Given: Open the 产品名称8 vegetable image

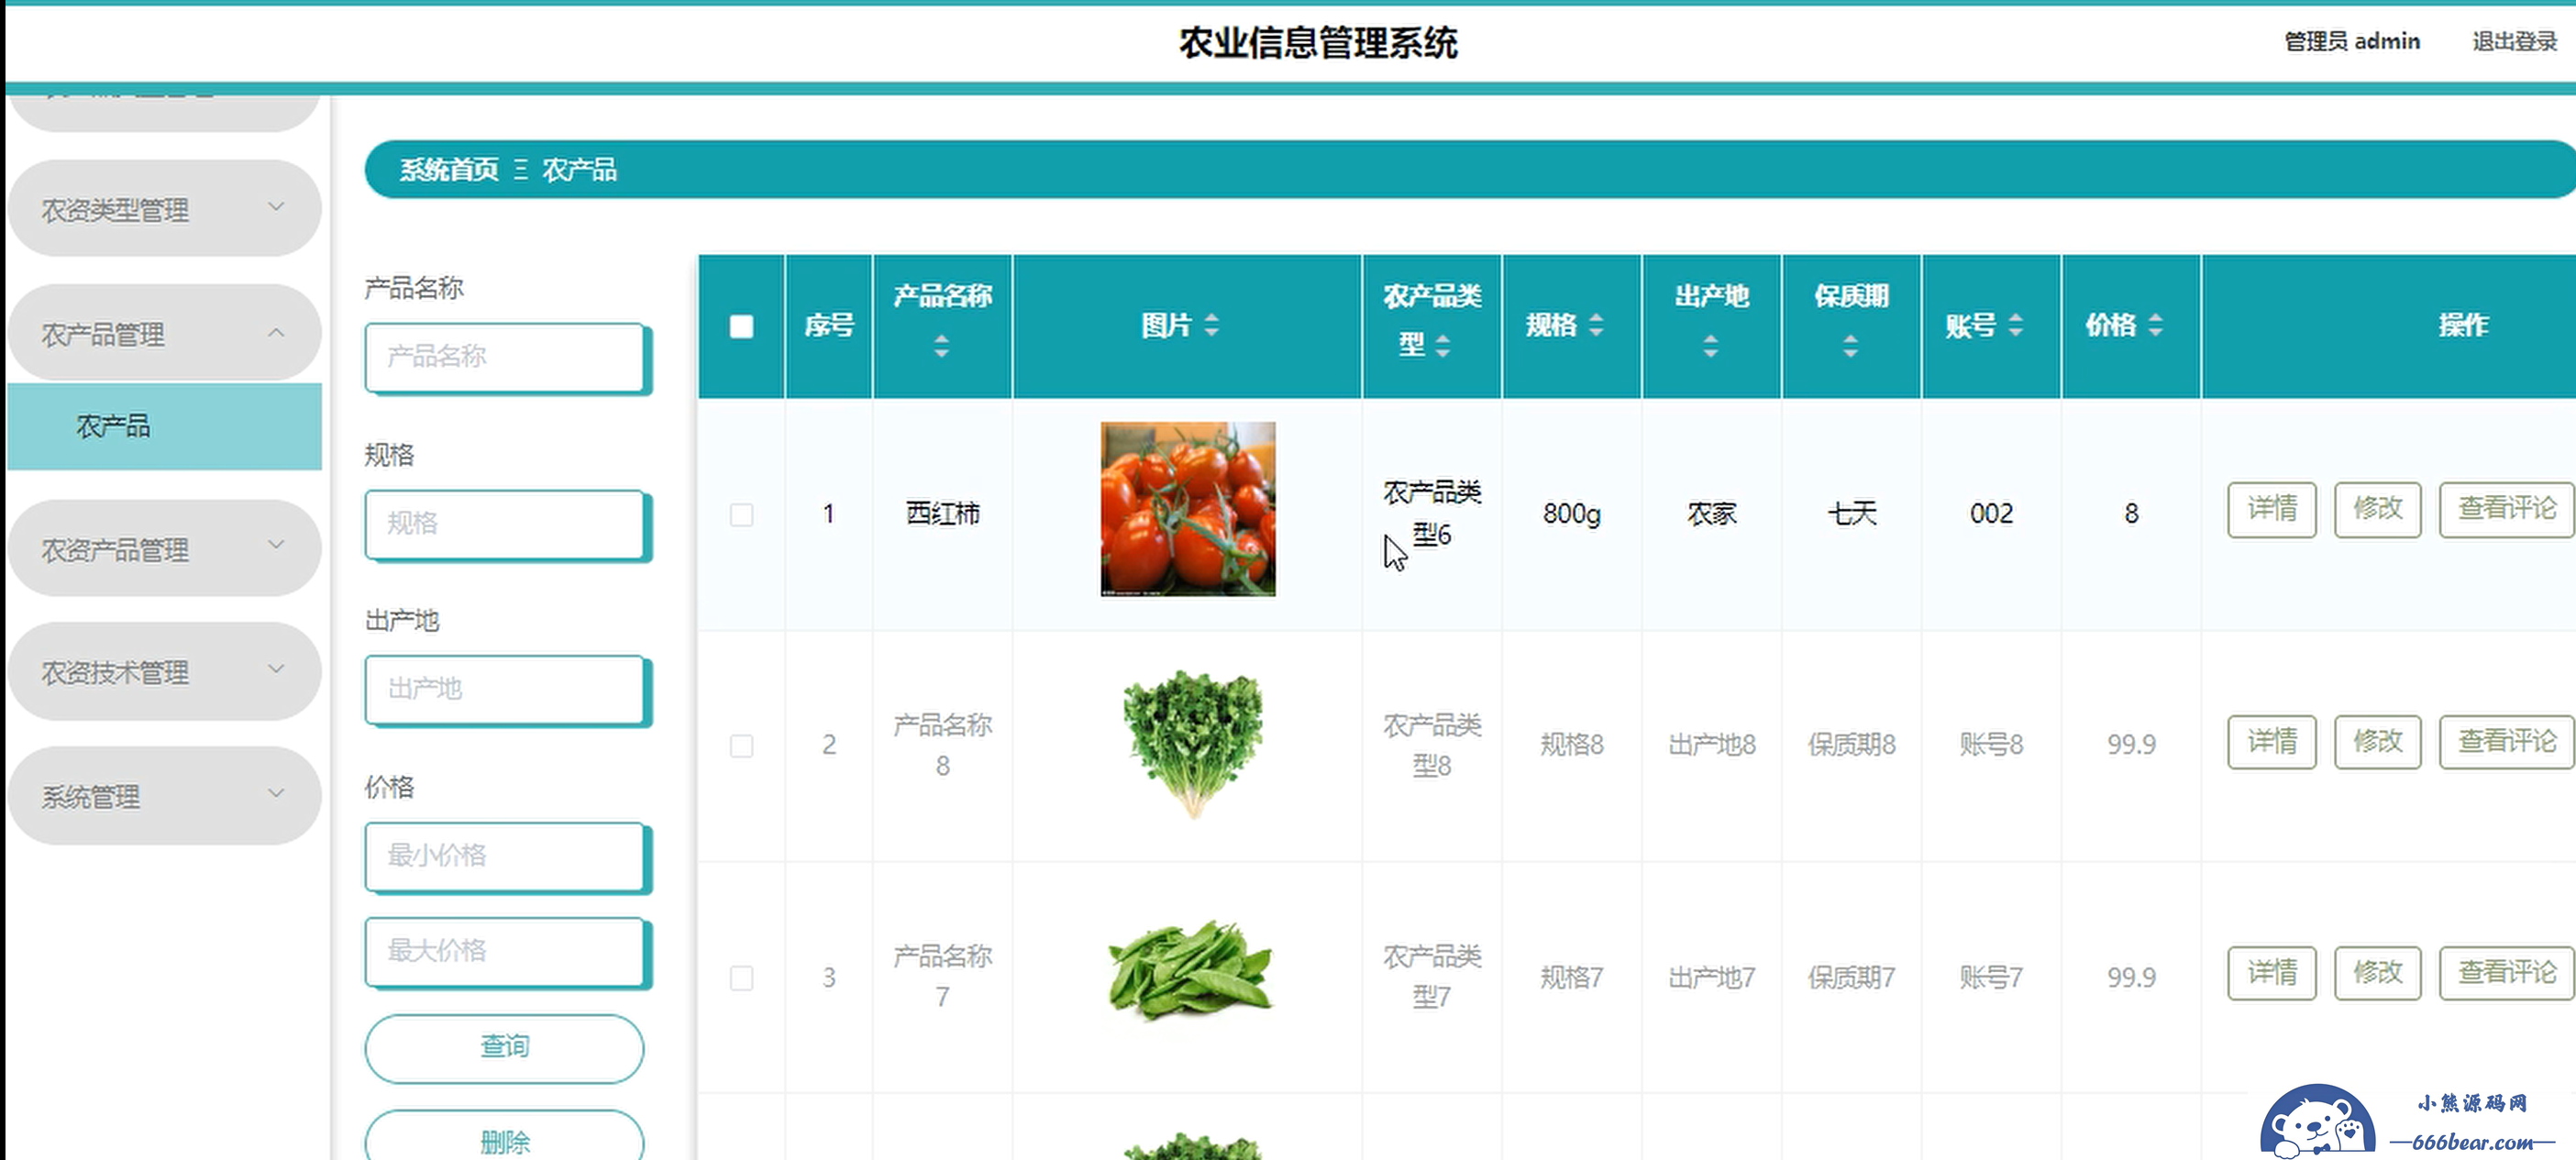Looking at the screenshot, I should click(1192, 745).
